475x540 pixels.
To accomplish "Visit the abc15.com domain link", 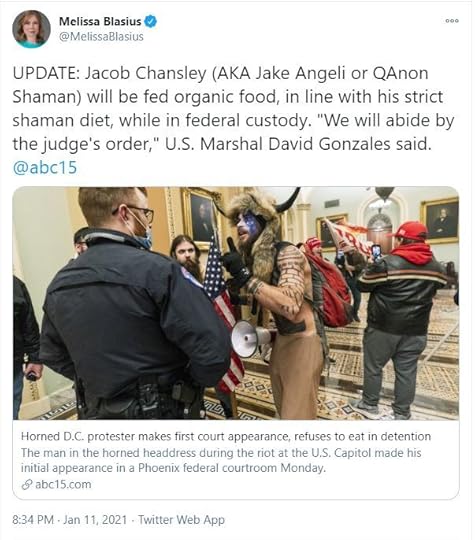I will coord(63,485).
